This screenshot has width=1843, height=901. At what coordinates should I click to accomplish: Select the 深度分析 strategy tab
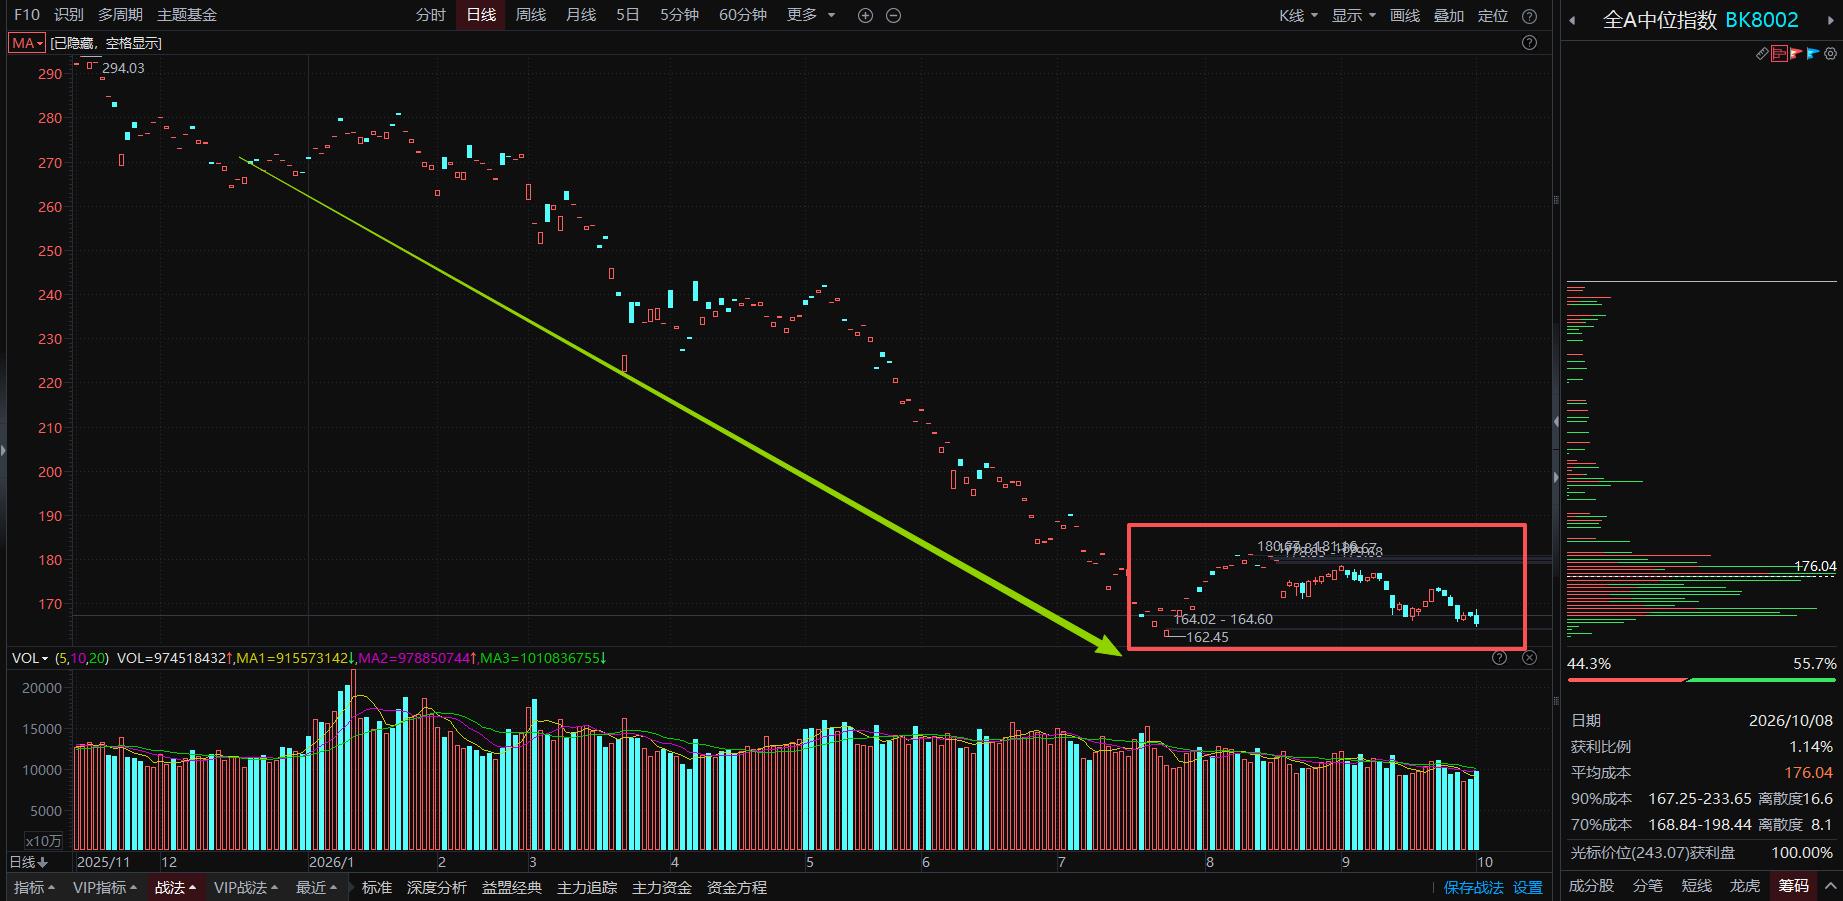point(437,887)
